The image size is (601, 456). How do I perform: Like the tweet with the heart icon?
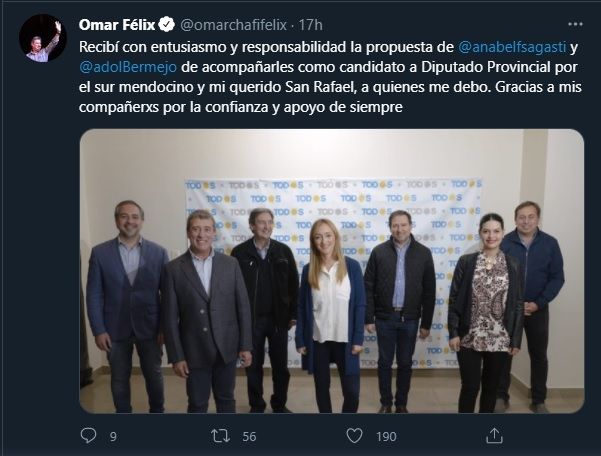tap(352, 435)
